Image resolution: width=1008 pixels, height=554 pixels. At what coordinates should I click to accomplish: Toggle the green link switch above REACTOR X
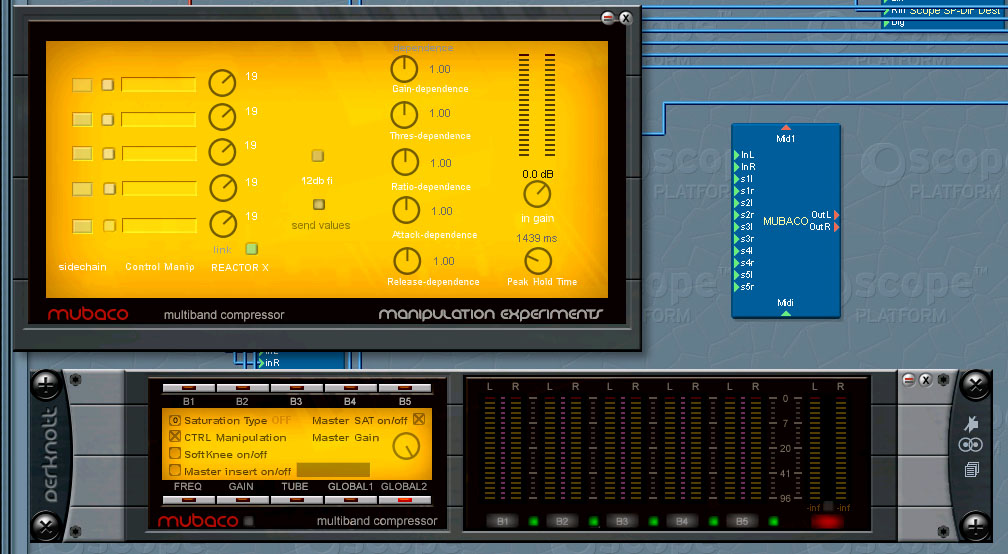[x=252, y=249]
